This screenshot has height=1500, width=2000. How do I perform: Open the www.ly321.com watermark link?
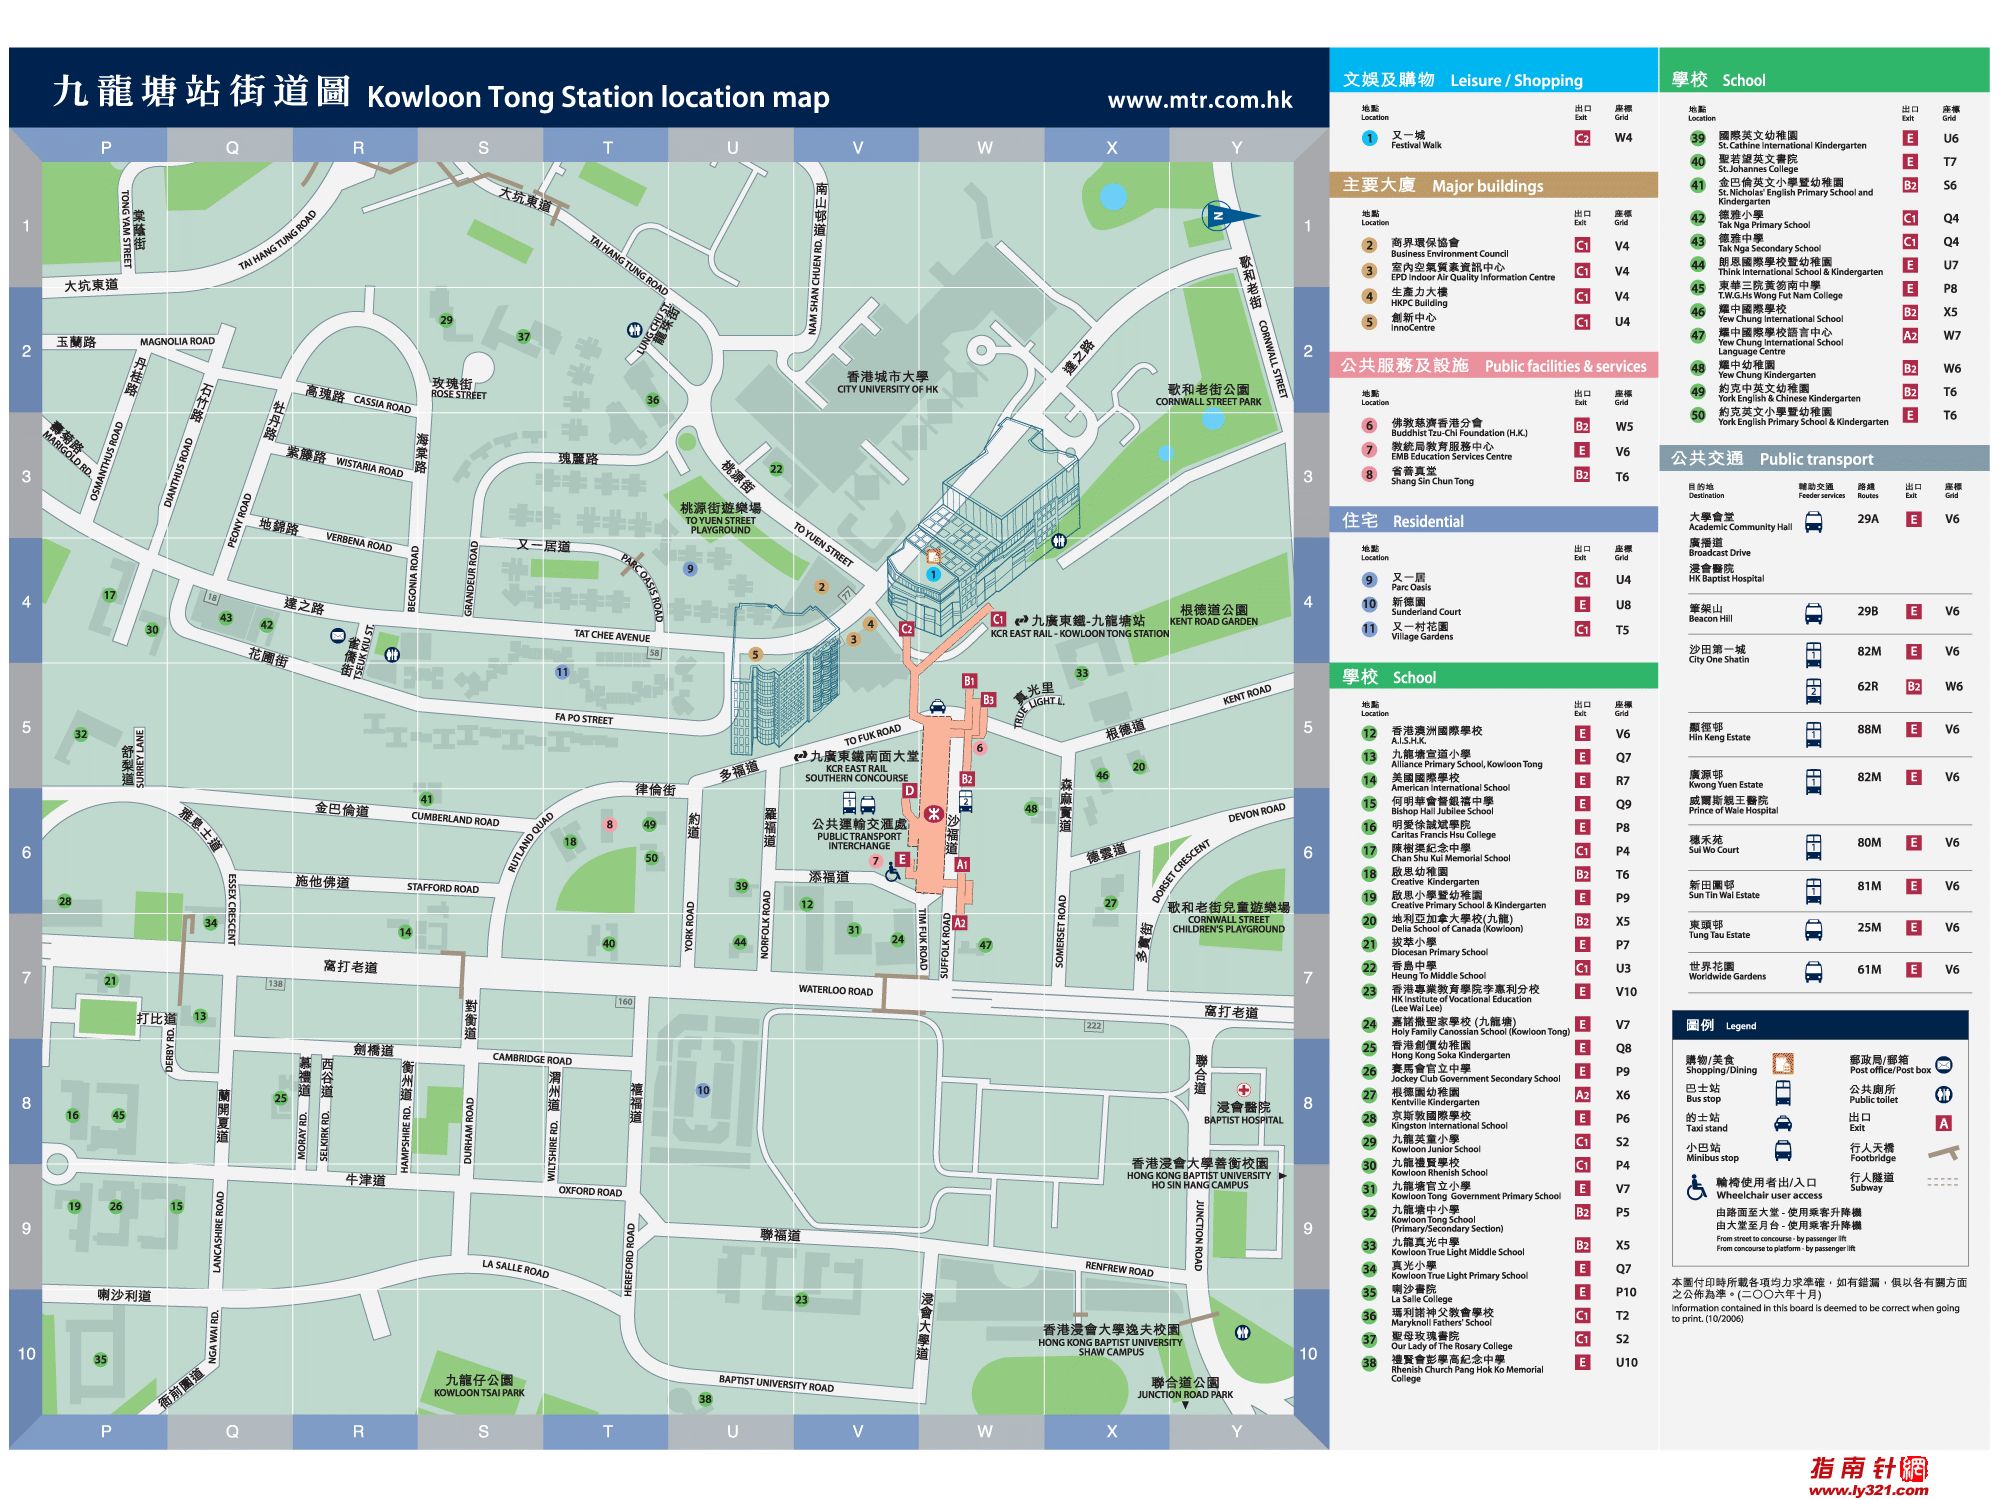coord(1867,1490)
